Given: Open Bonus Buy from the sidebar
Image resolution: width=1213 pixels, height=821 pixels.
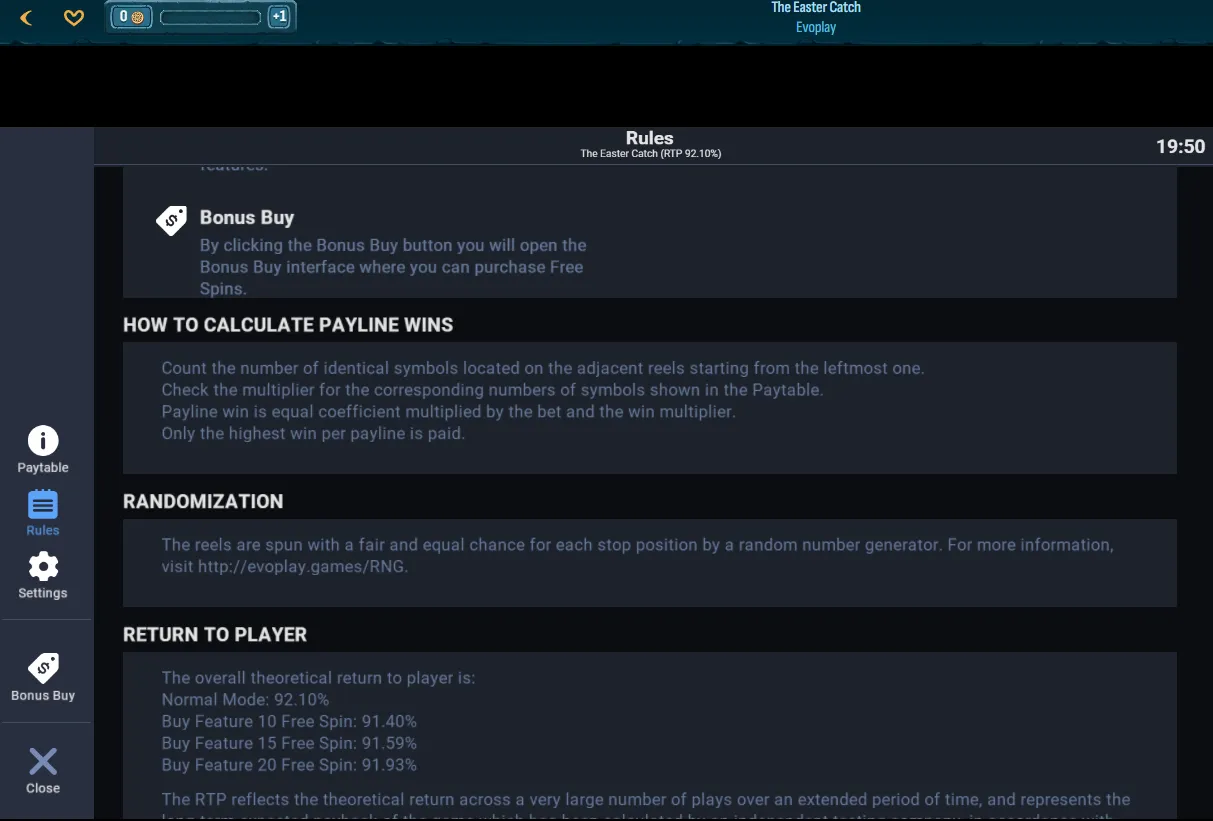Looking at the screenshot, I should pos(43,677).
